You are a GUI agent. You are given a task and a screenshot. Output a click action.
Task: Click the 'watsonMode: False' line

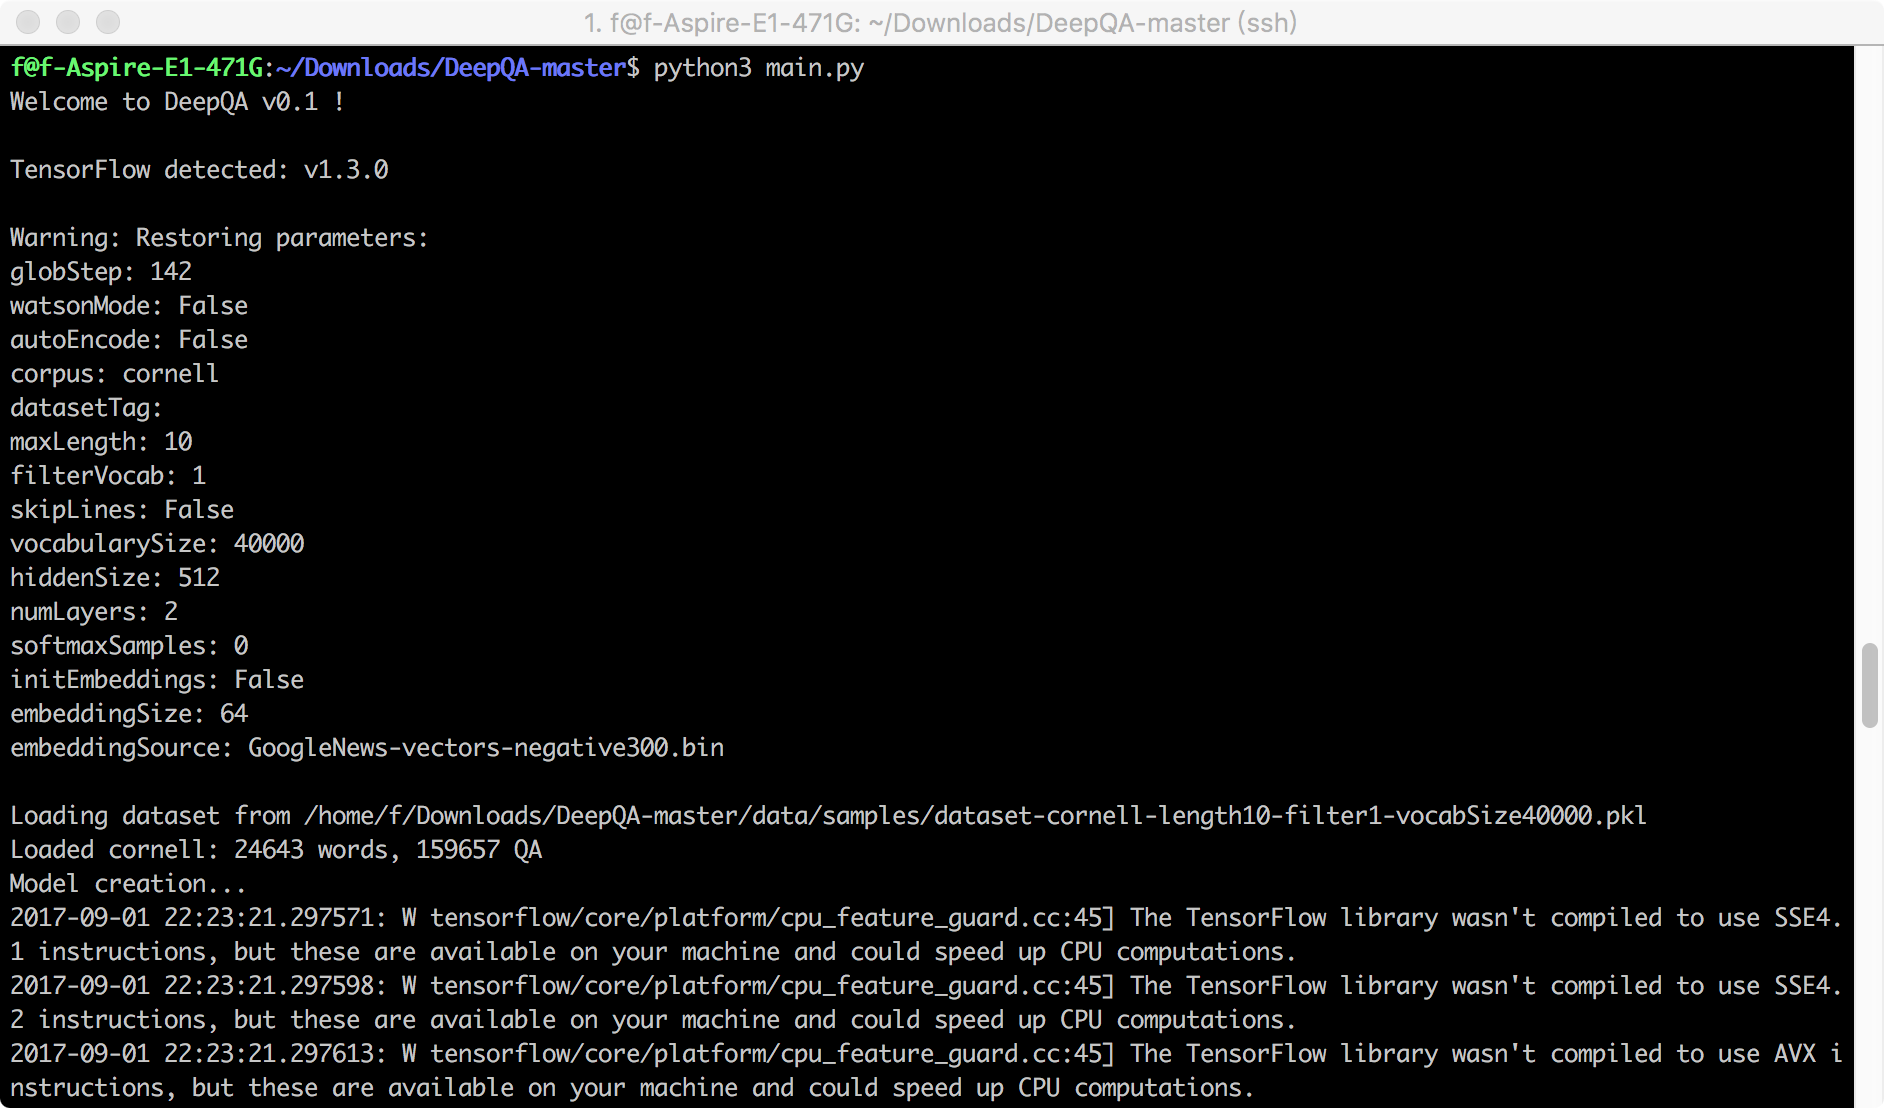tap(129, 306)
